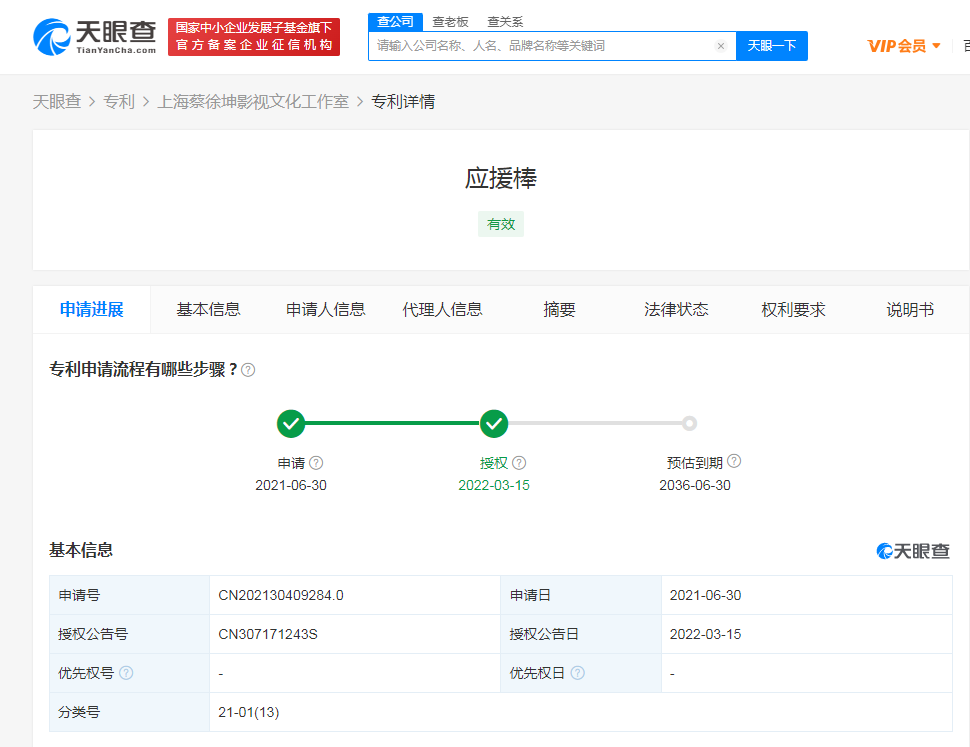The width and height of the screenshot is (970, 747).
Task: Click the 天眼一下 search button
Action: [771, 46]
